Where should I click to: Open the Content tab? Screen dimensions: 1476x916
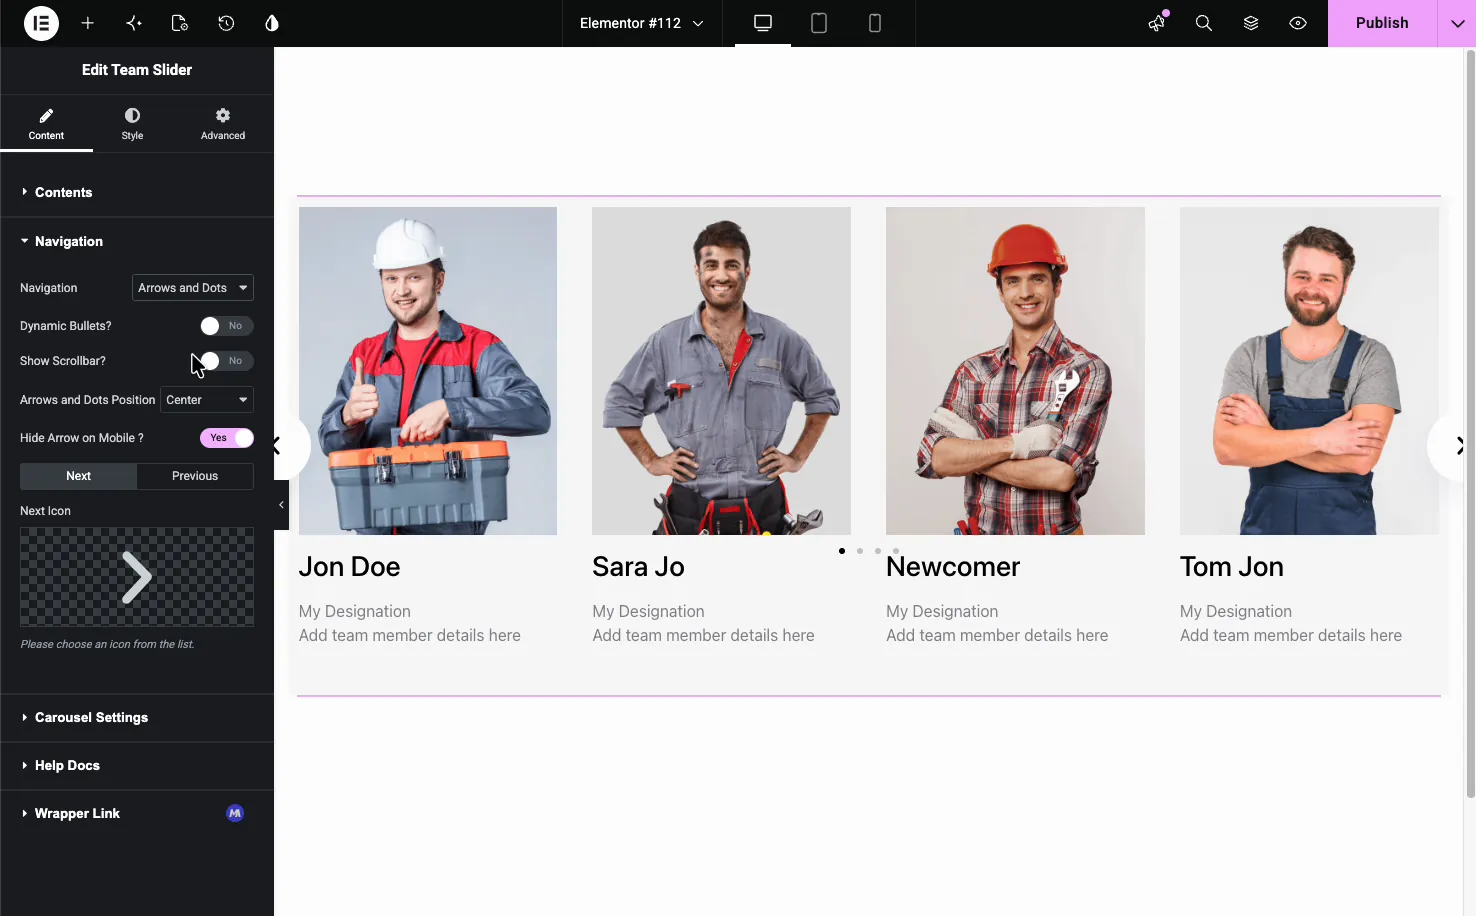(x=46, y=124)
